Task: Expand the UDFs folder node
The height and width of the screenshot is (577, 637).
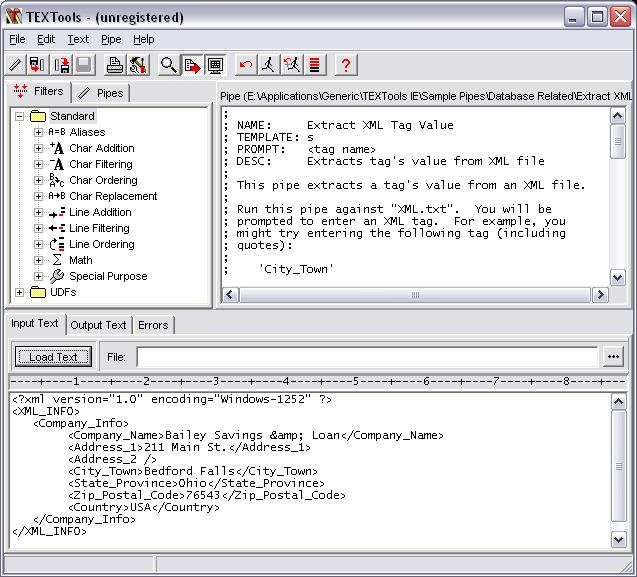Action: click(19, 293)
